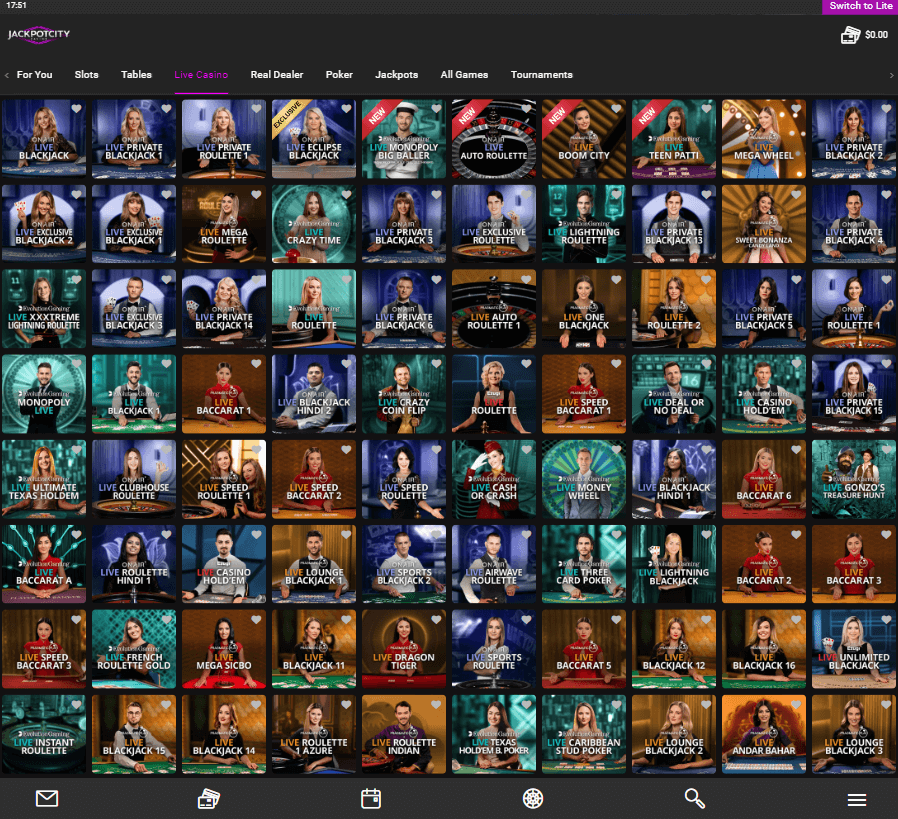The height and width of the screenshot is (819, 898).
Task: Switch to the For You tab
Action: pos(34,75)
